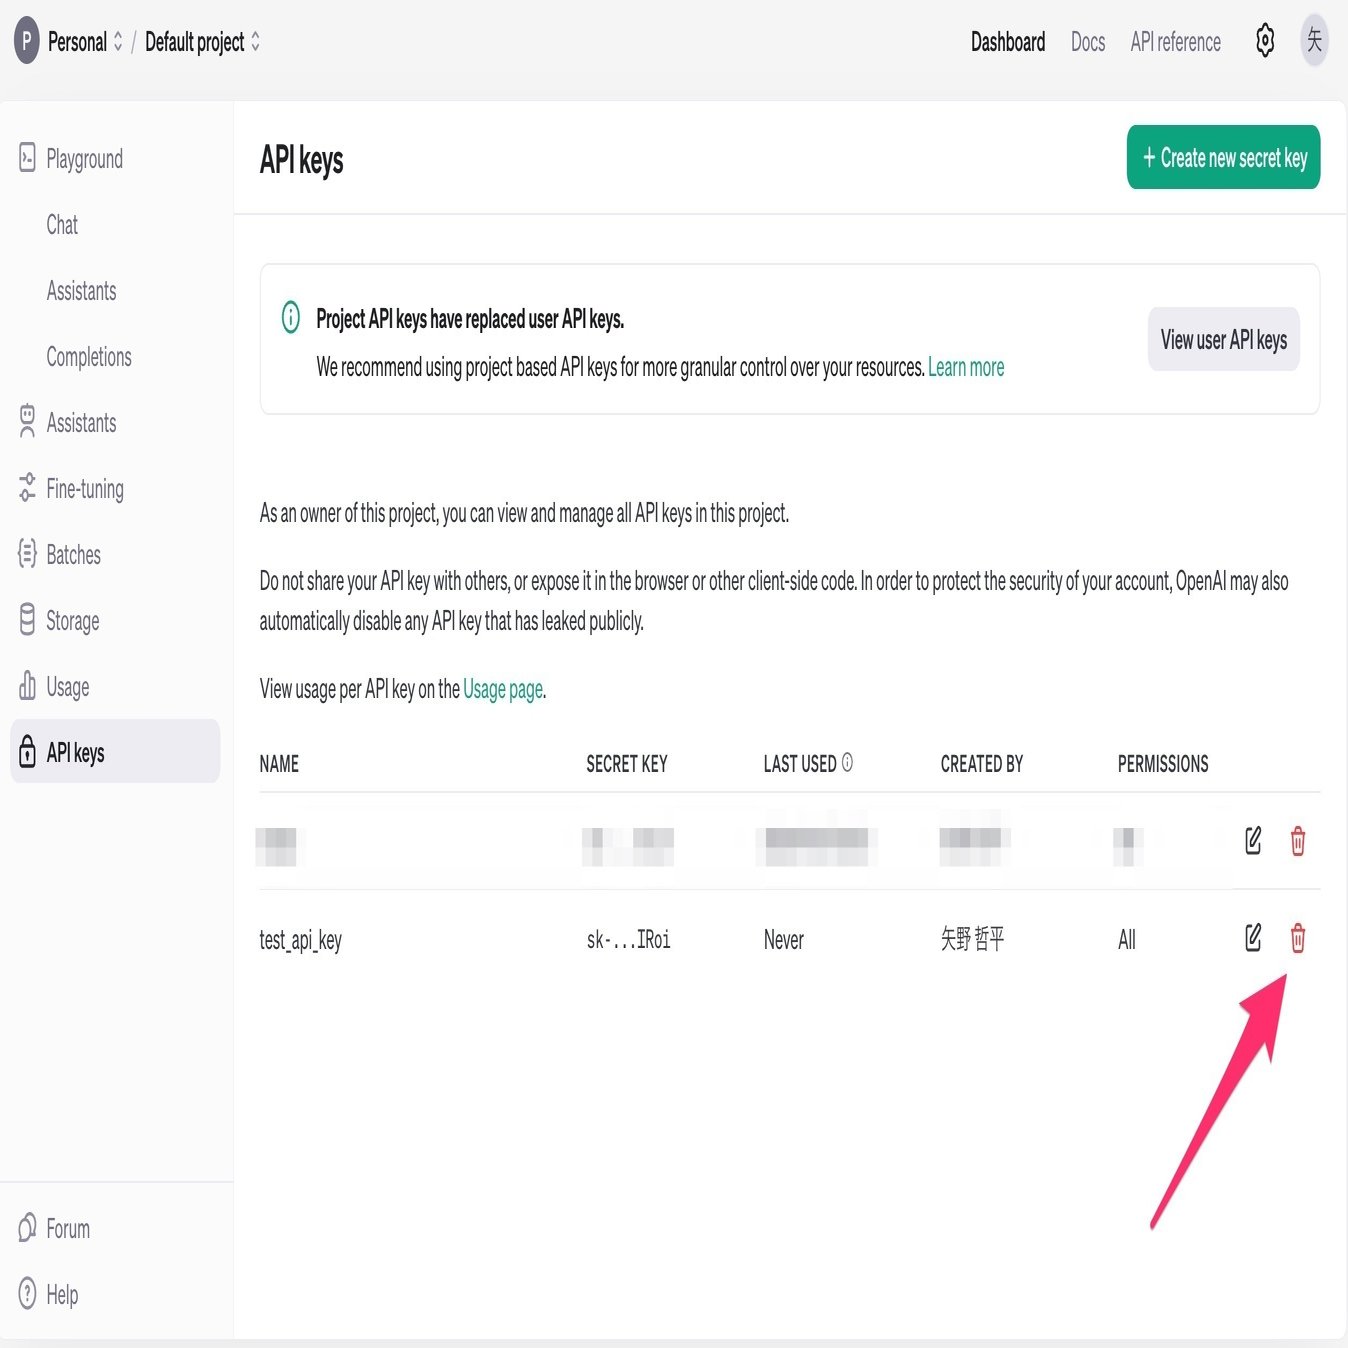
Task: Switch to the Docs tab
Action: (x=1088, y=42)
